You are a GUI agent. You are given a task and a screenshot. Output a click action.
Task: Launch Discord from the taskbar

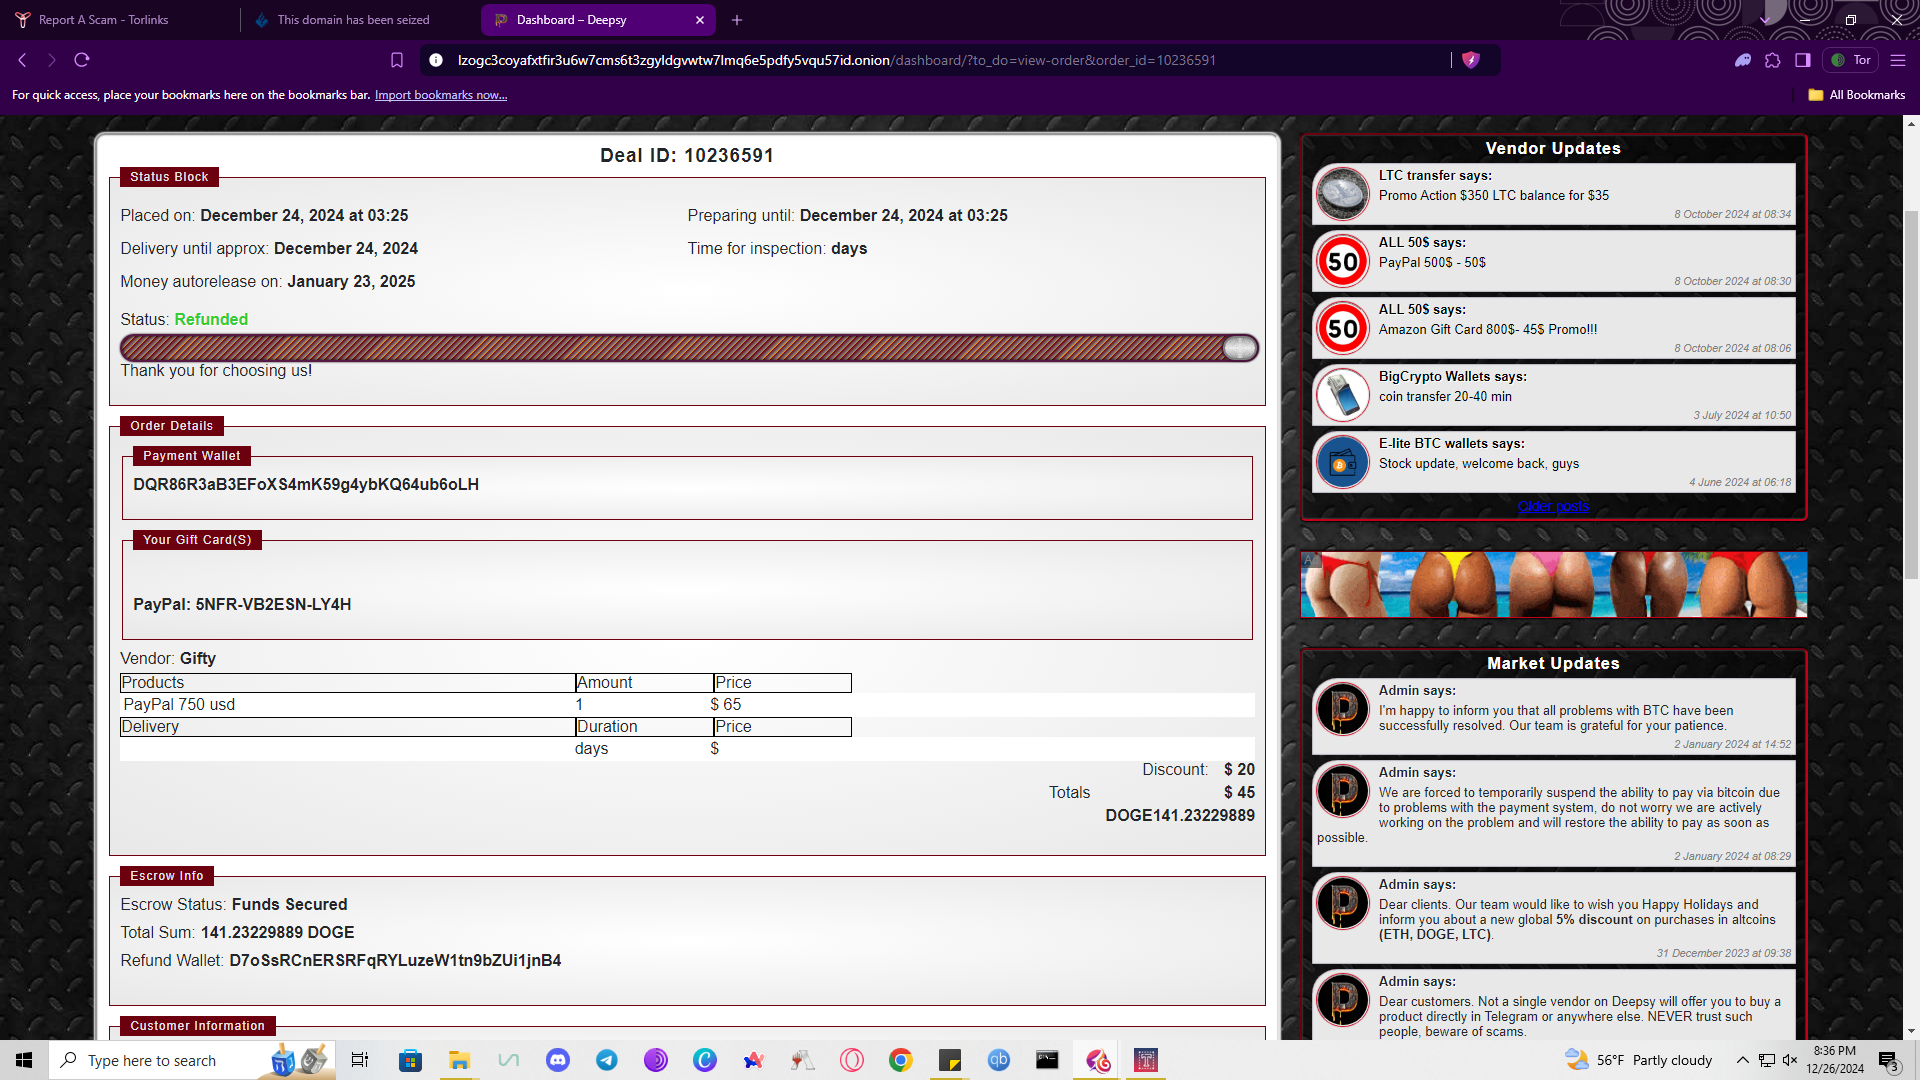[558, 1060]
